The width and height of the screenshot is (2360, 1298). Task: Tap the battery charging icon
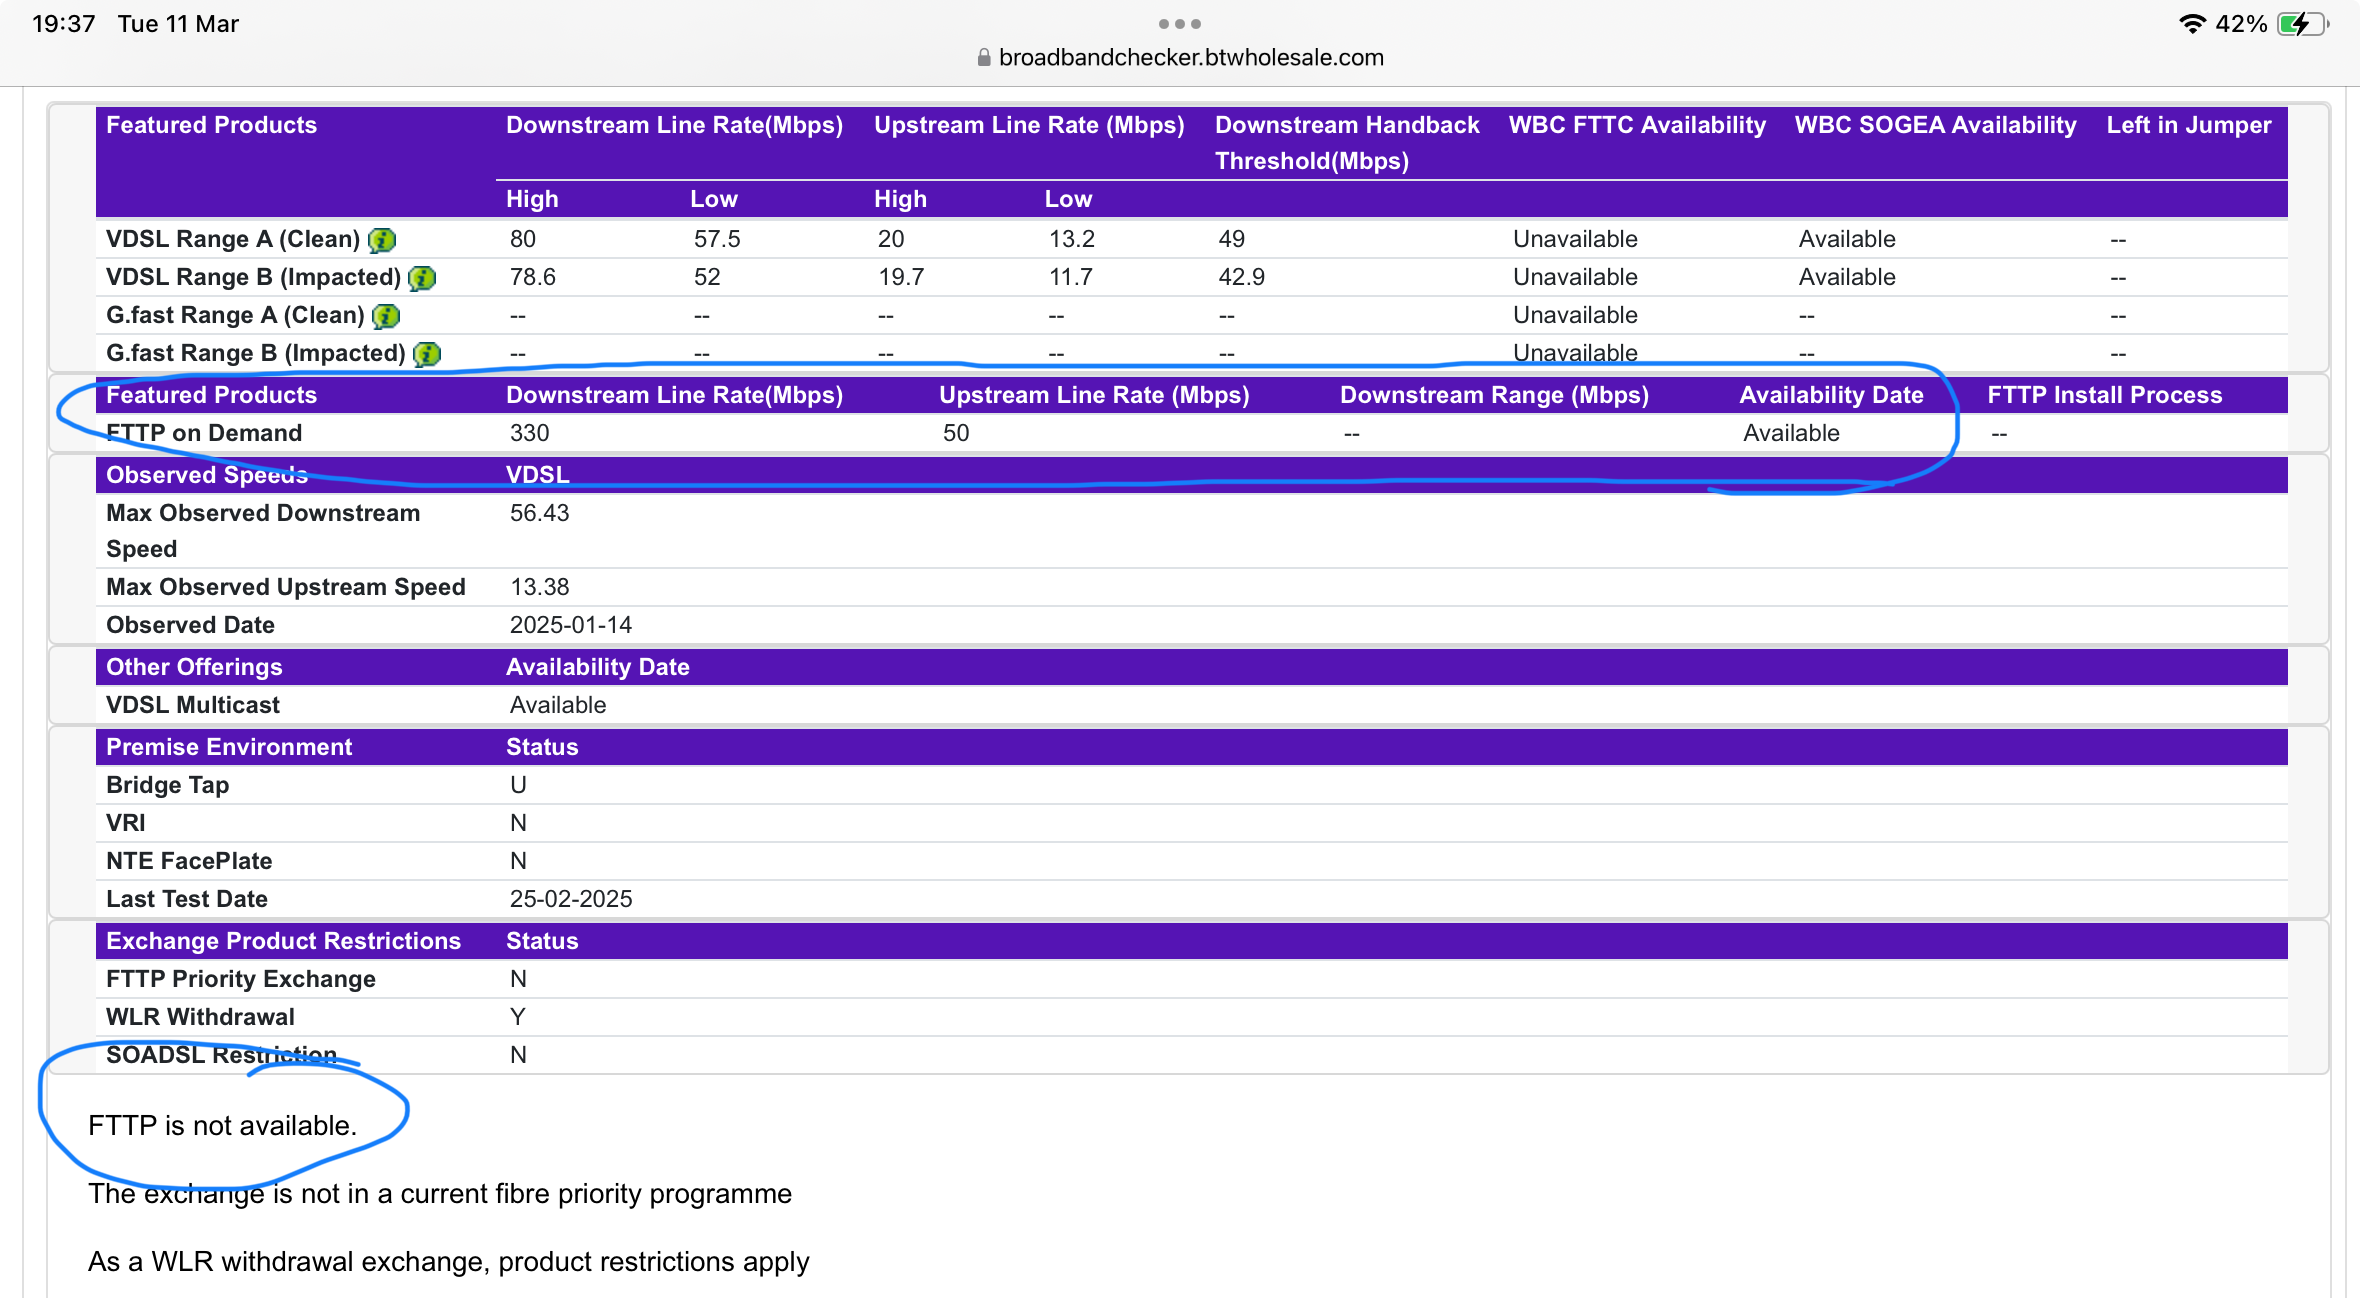(x=2303, y=24)
